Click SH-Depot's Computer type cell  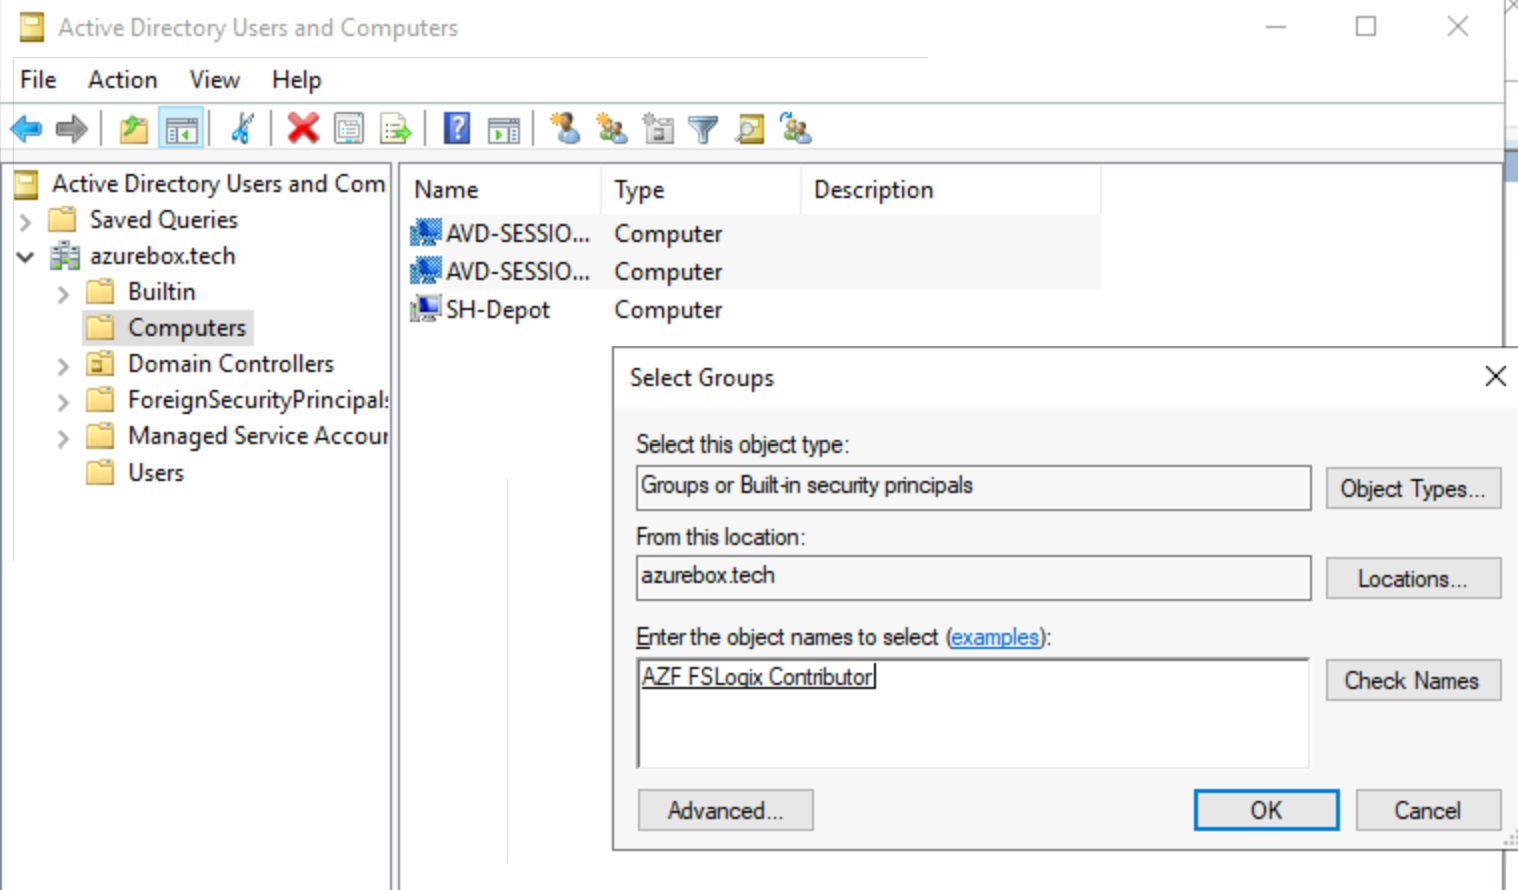668,310
